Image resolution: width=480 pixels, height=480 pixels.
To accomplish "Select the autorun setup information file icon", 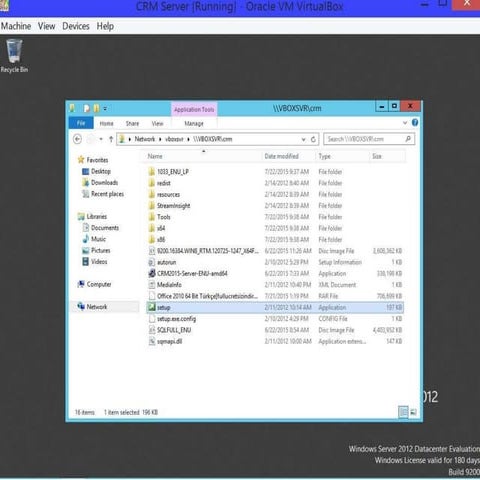I will [x=152, y=262].
